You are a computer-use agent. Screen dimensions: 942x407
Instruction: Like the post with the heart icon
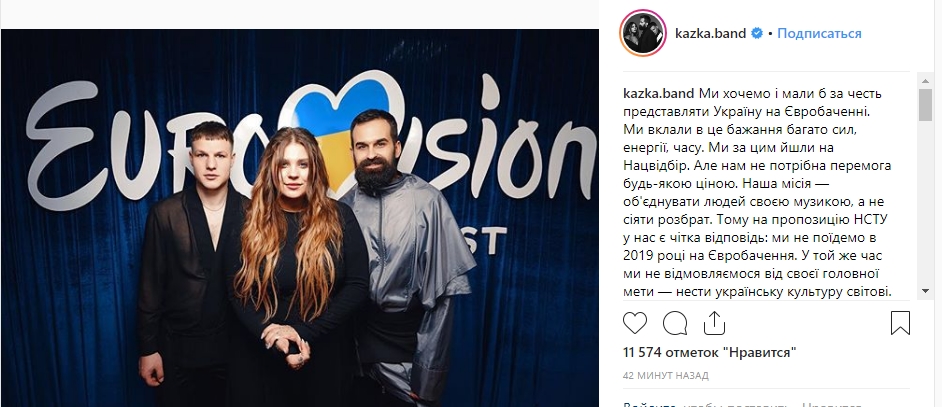pyautogui.click(x=634, y=323)
